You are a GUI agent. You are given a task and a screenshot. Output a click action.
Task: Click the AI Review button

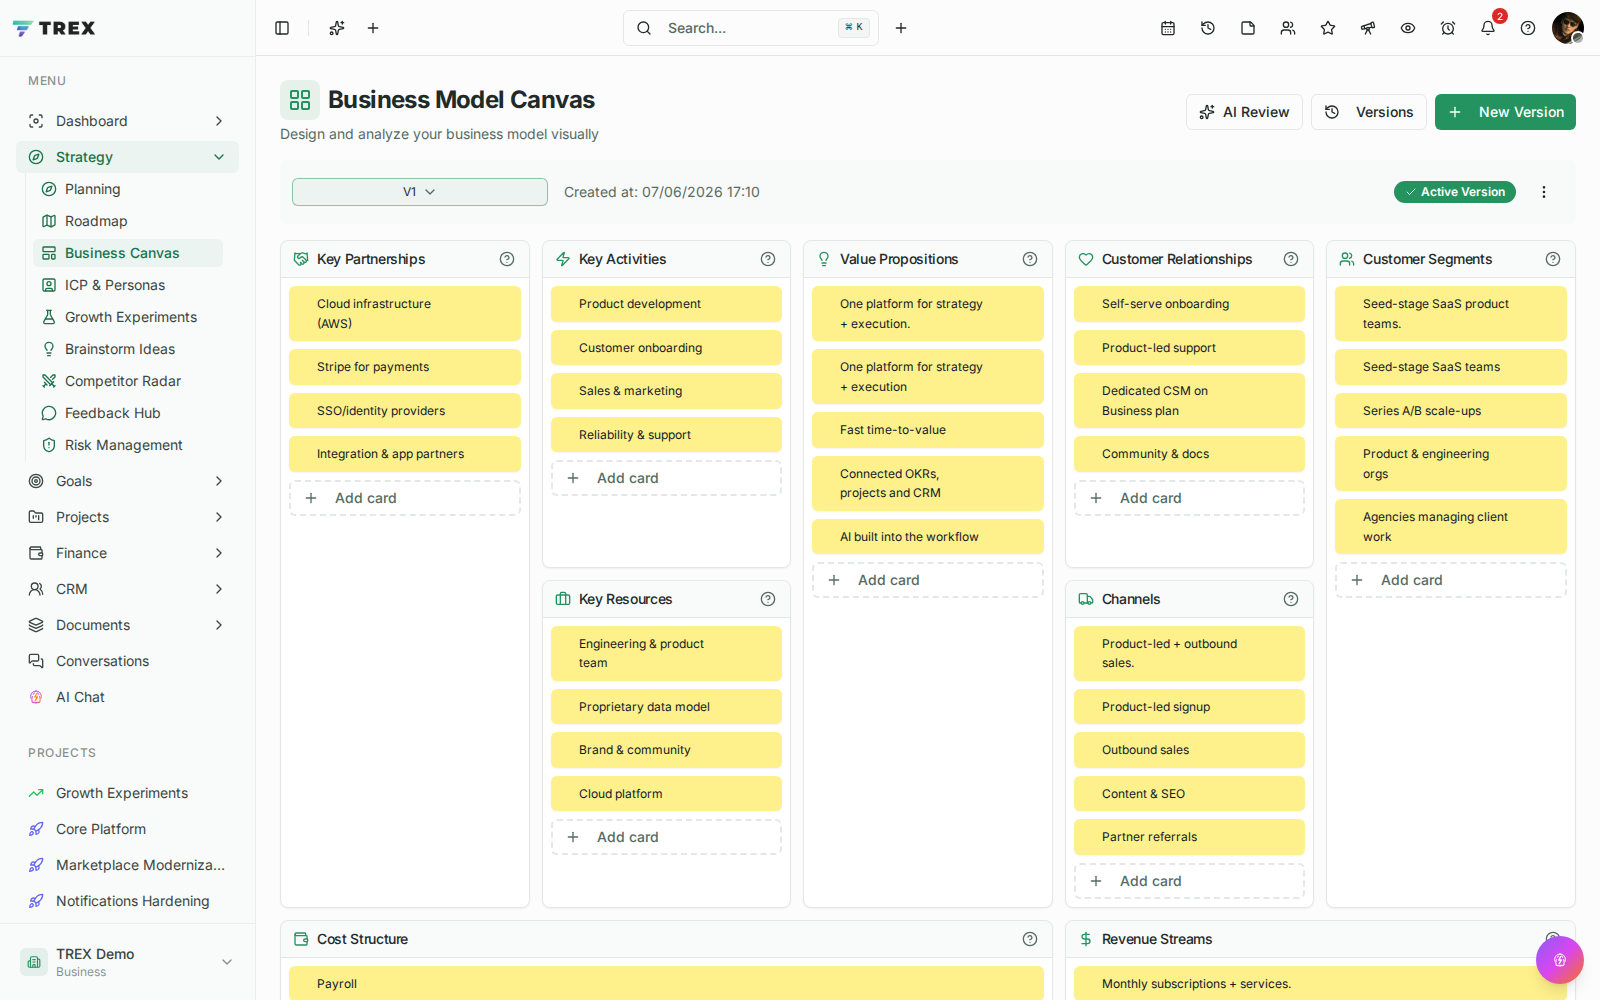pos(1244,112)
